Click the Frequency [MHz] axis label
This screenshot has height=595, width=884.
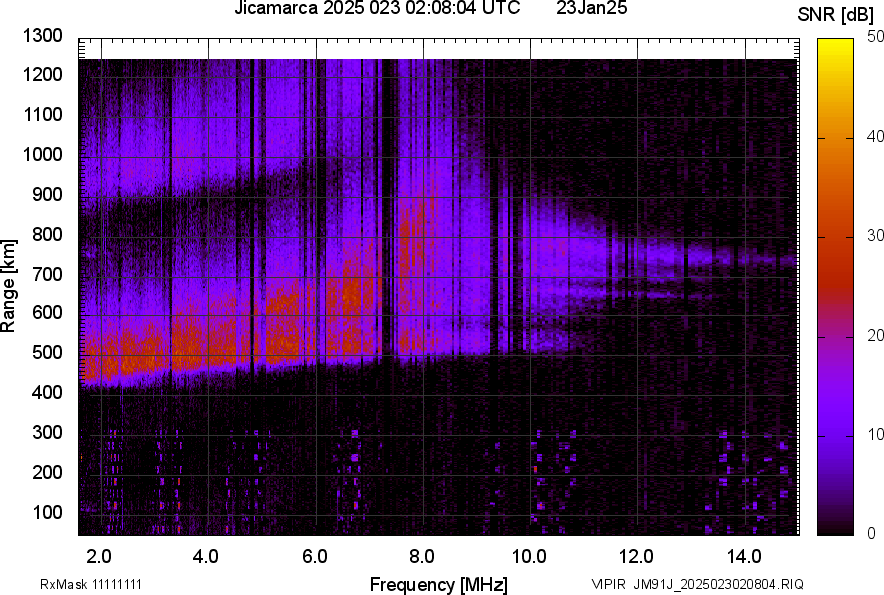(438, 583)
